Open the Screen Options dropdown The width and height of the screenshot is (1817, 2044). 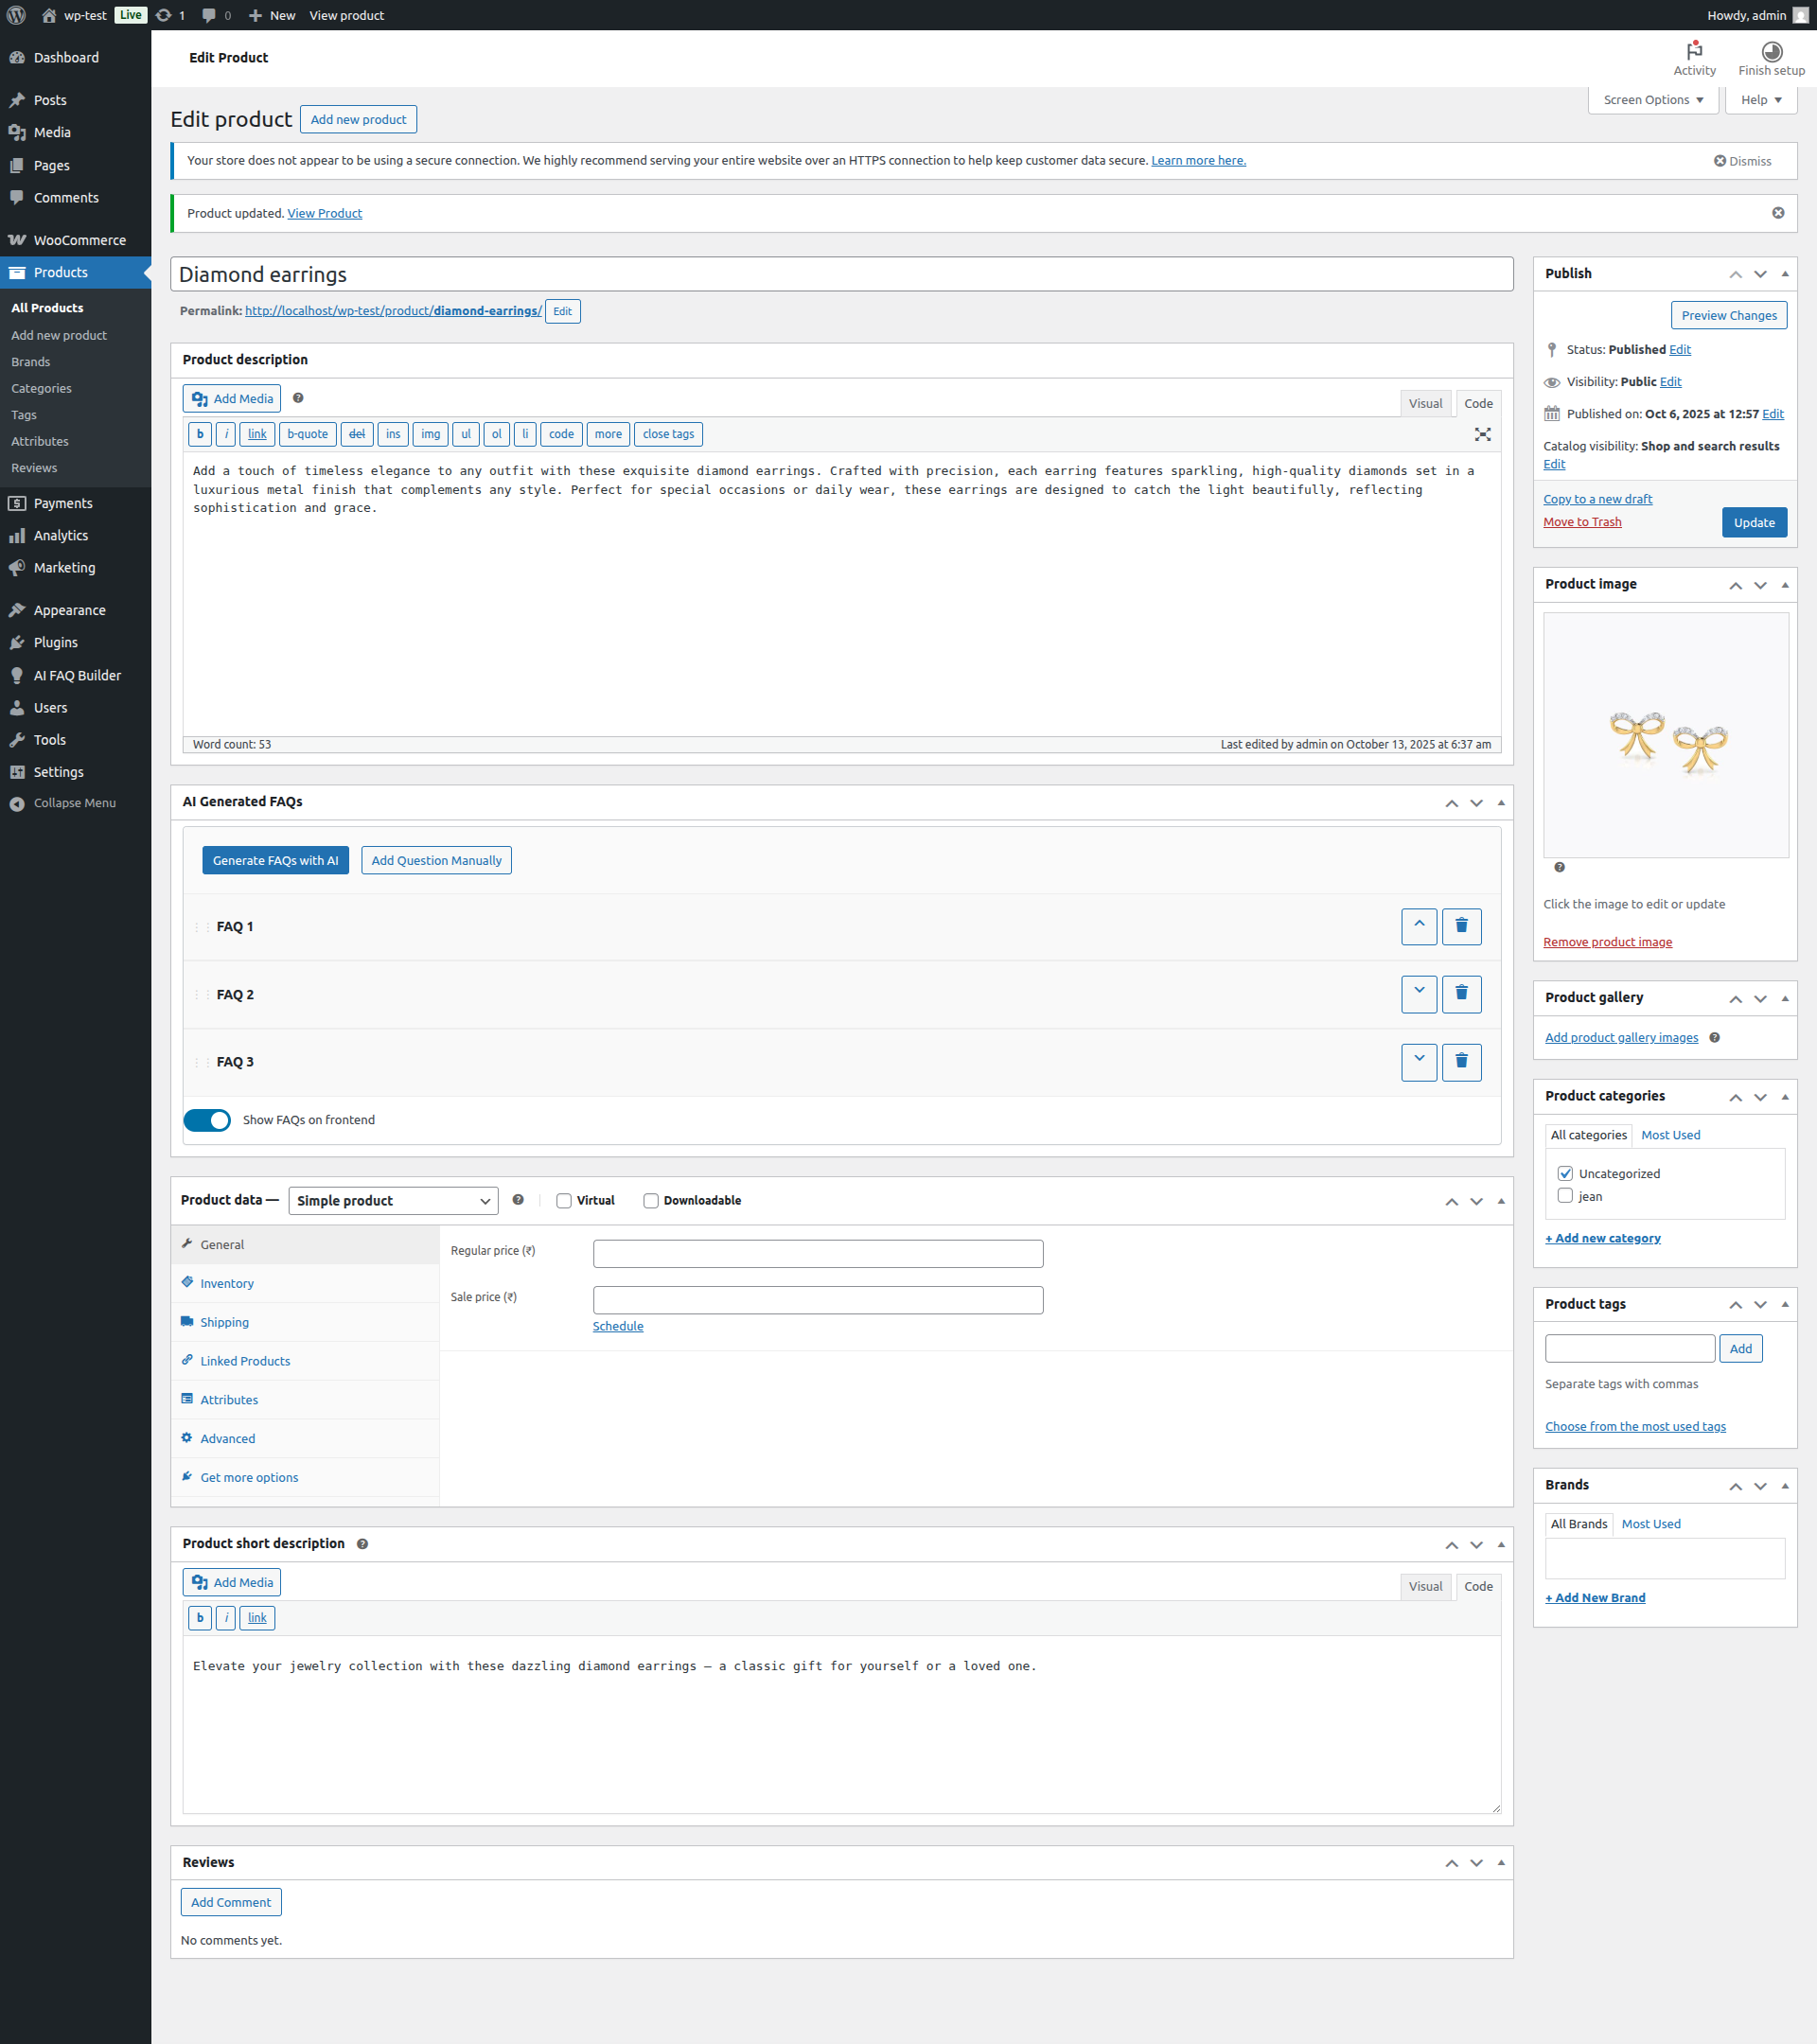(x=1651, y=99)
